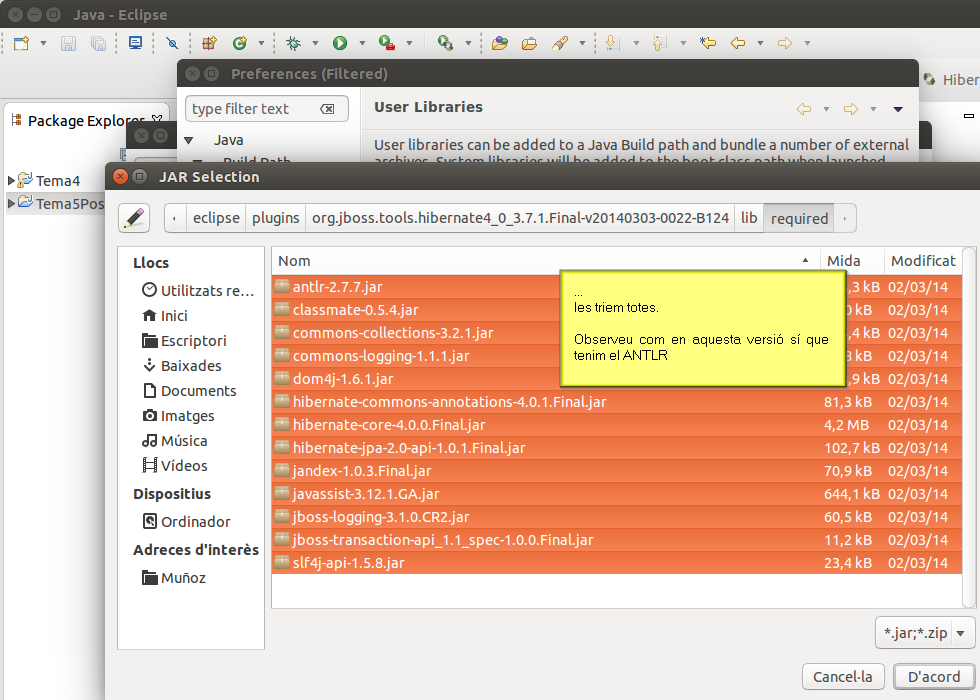Click the Previous Annotation icon
This screenshot has width=980, height=700.
(660, 43)
